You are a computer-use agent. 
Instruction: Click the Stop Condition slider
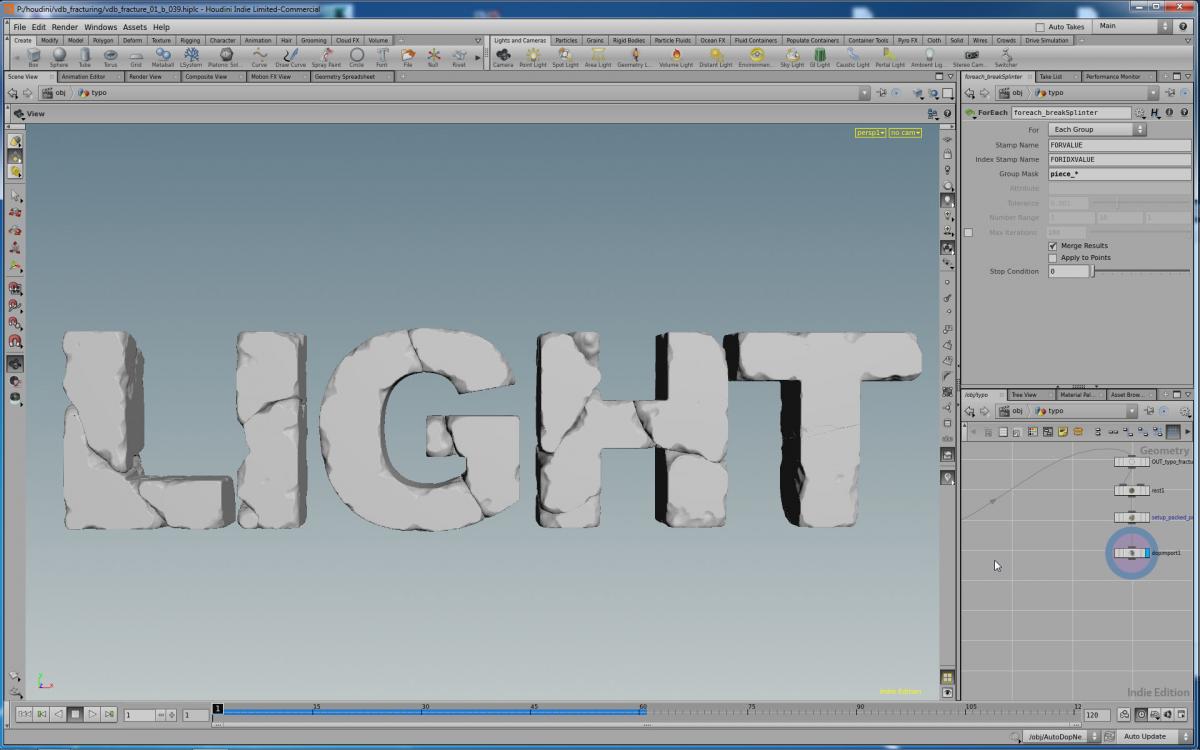point(1141,272)
